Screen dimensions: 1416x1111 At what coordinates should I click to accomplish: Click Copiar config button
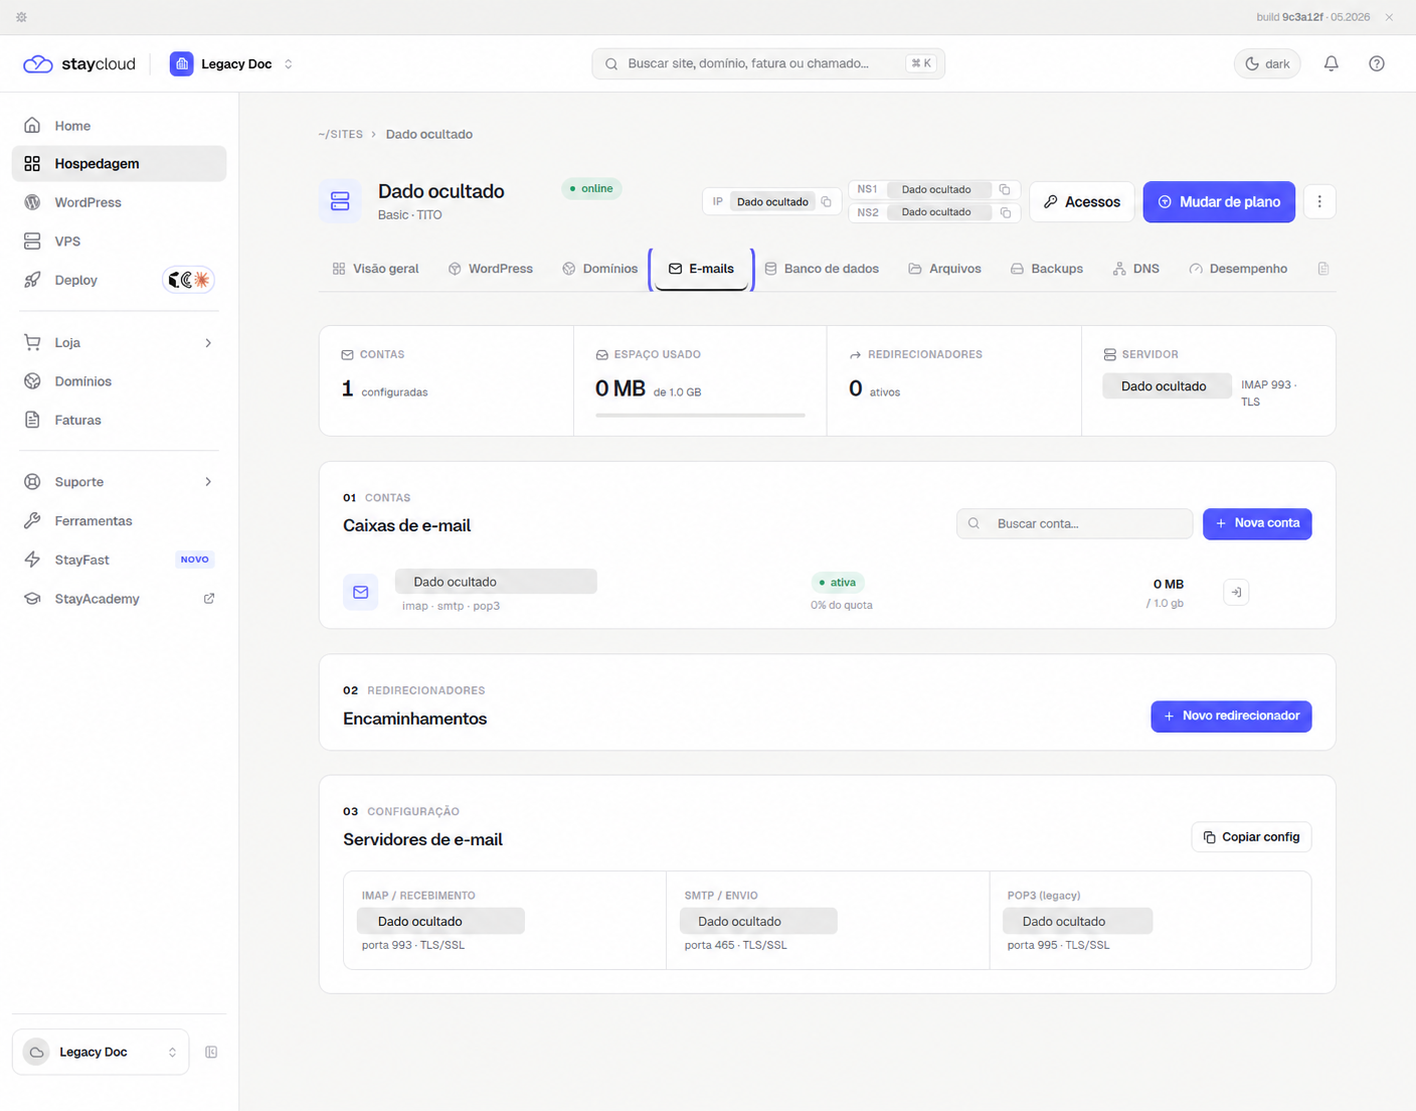[x=1251, y=837]
